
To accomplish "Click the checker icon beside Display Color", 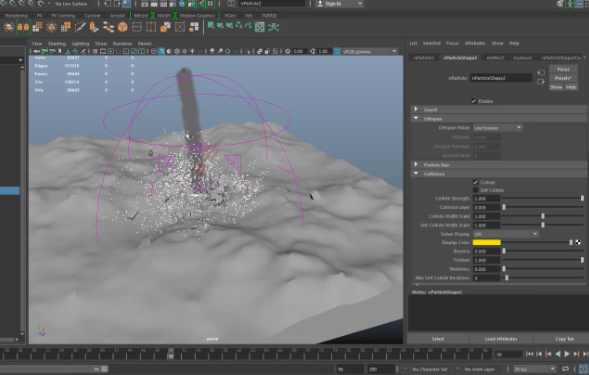I will 578,242.
